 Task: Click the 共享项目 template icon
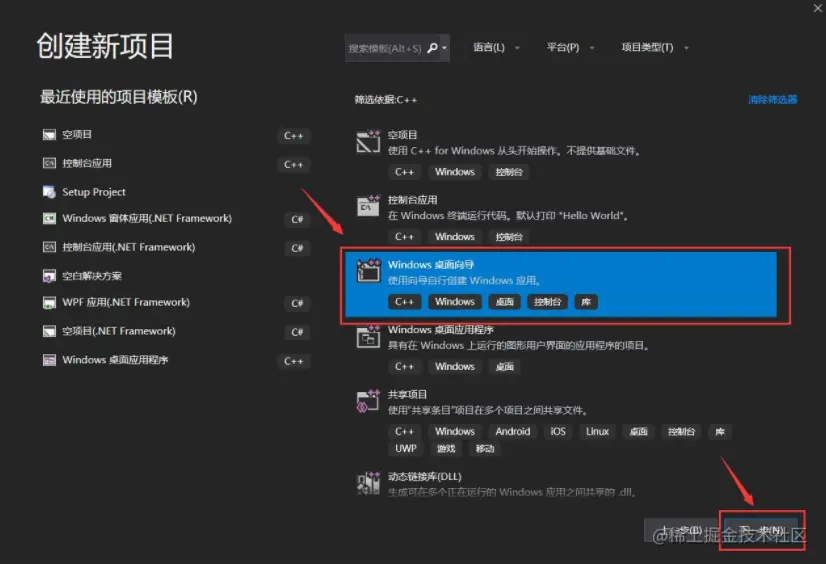click(x=368, y=401)
